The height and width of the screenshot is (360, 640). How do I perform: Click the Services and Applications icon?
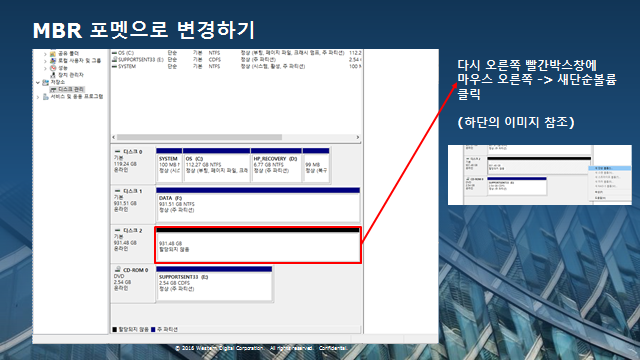(x=45, y=97)
